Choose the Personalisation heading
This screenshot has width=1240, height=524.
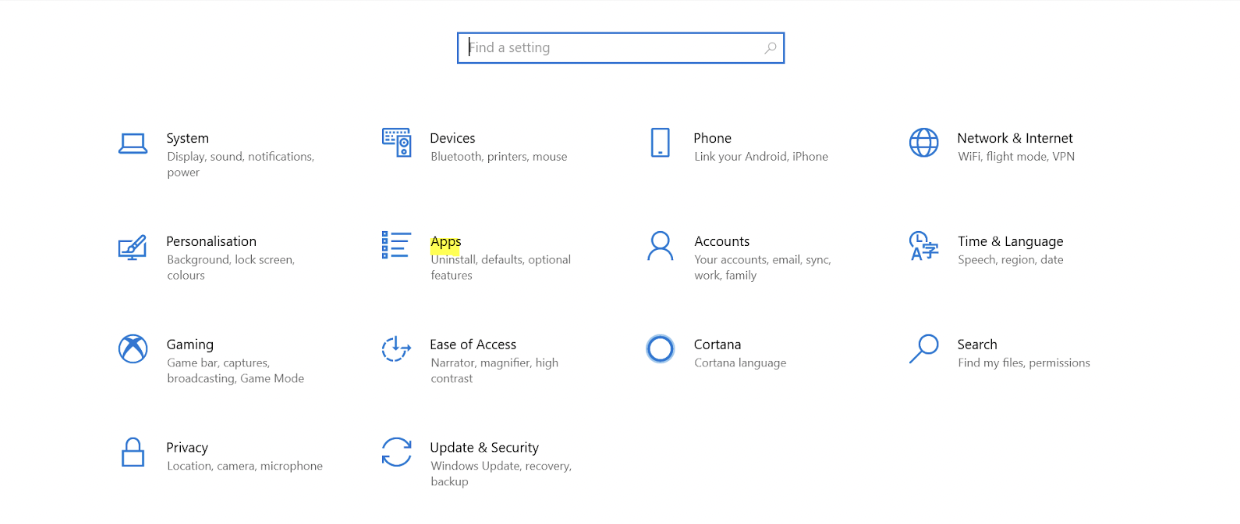(212, 241)
